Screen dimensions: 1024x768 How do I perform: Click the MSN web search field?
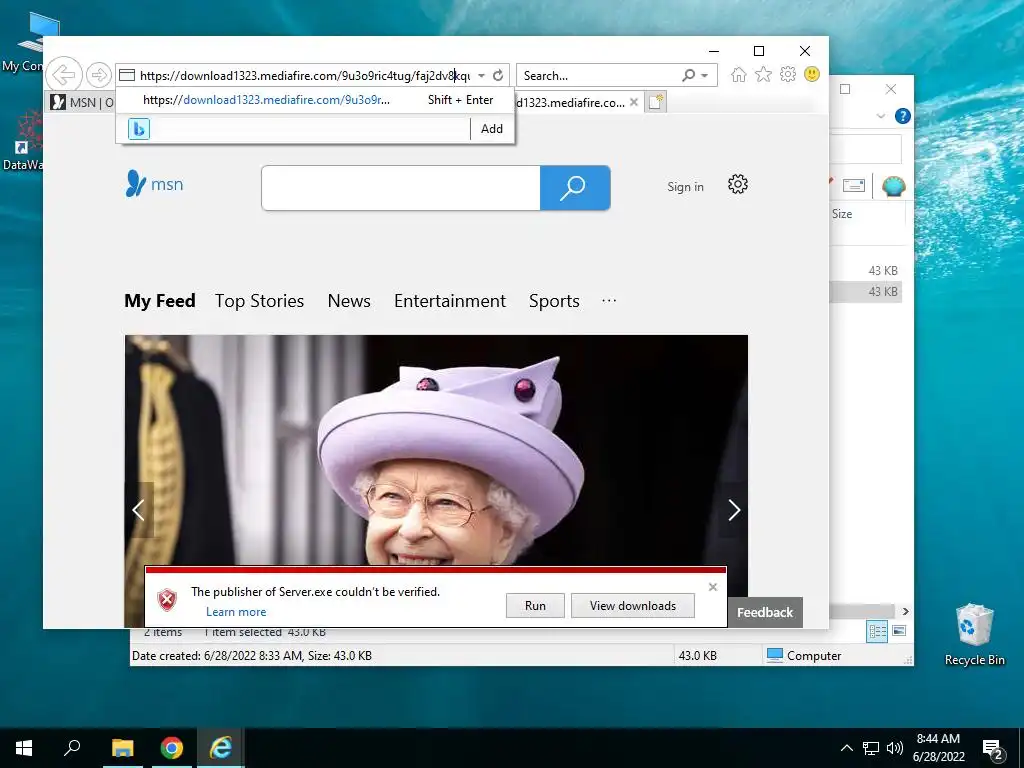[401, 188]
